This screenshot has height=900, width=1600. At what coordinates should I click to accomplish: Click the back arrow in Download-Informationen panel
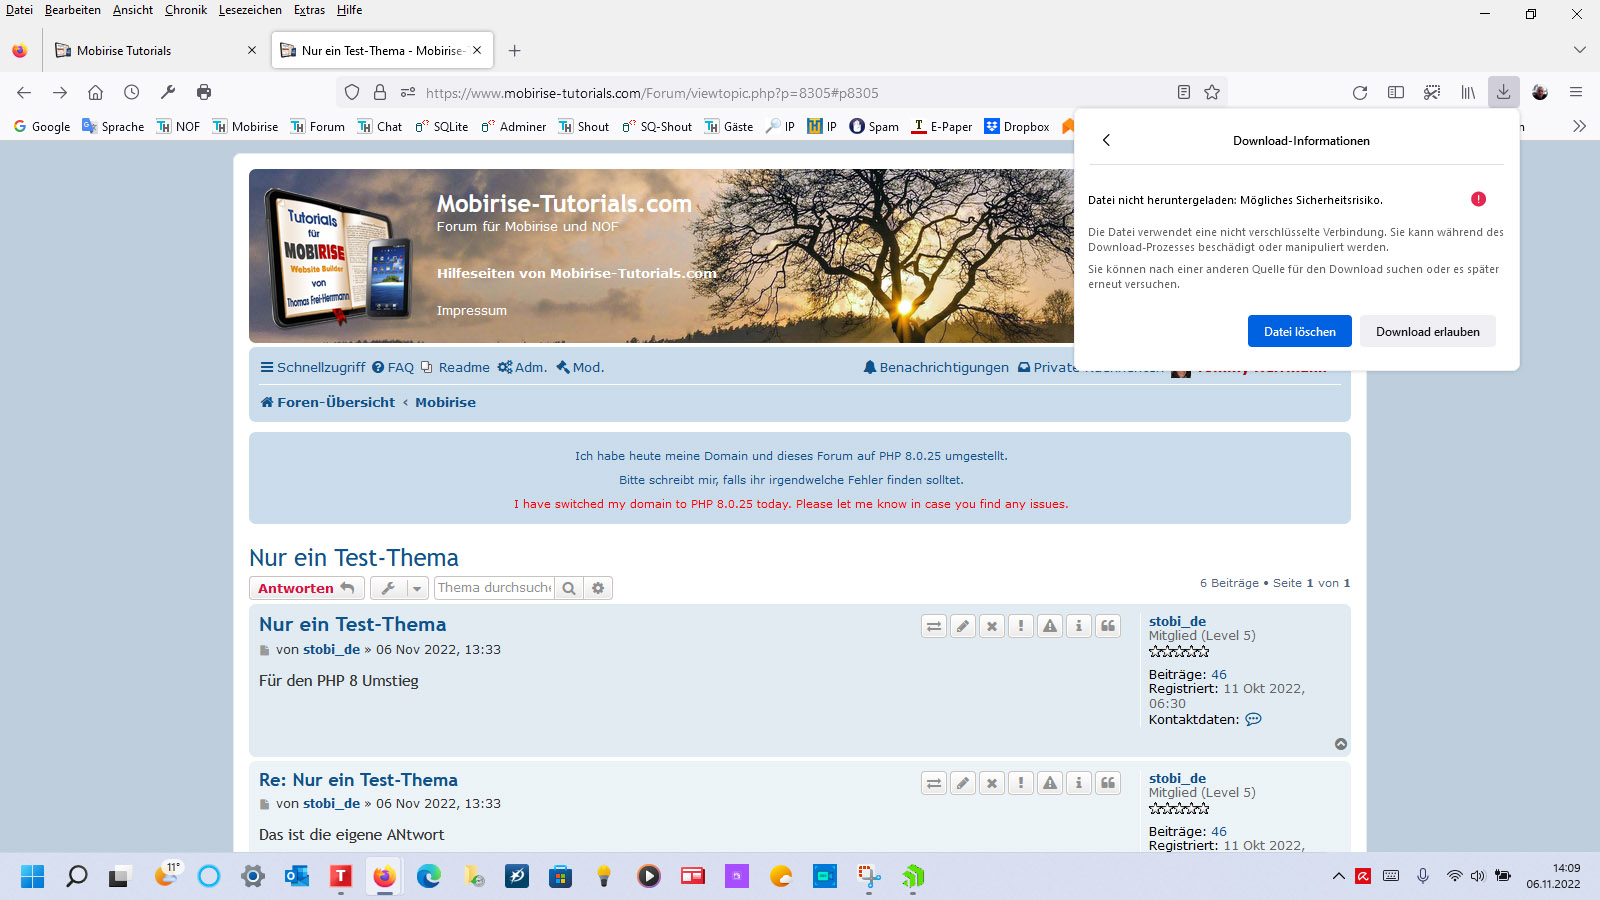pos(1106,140)
